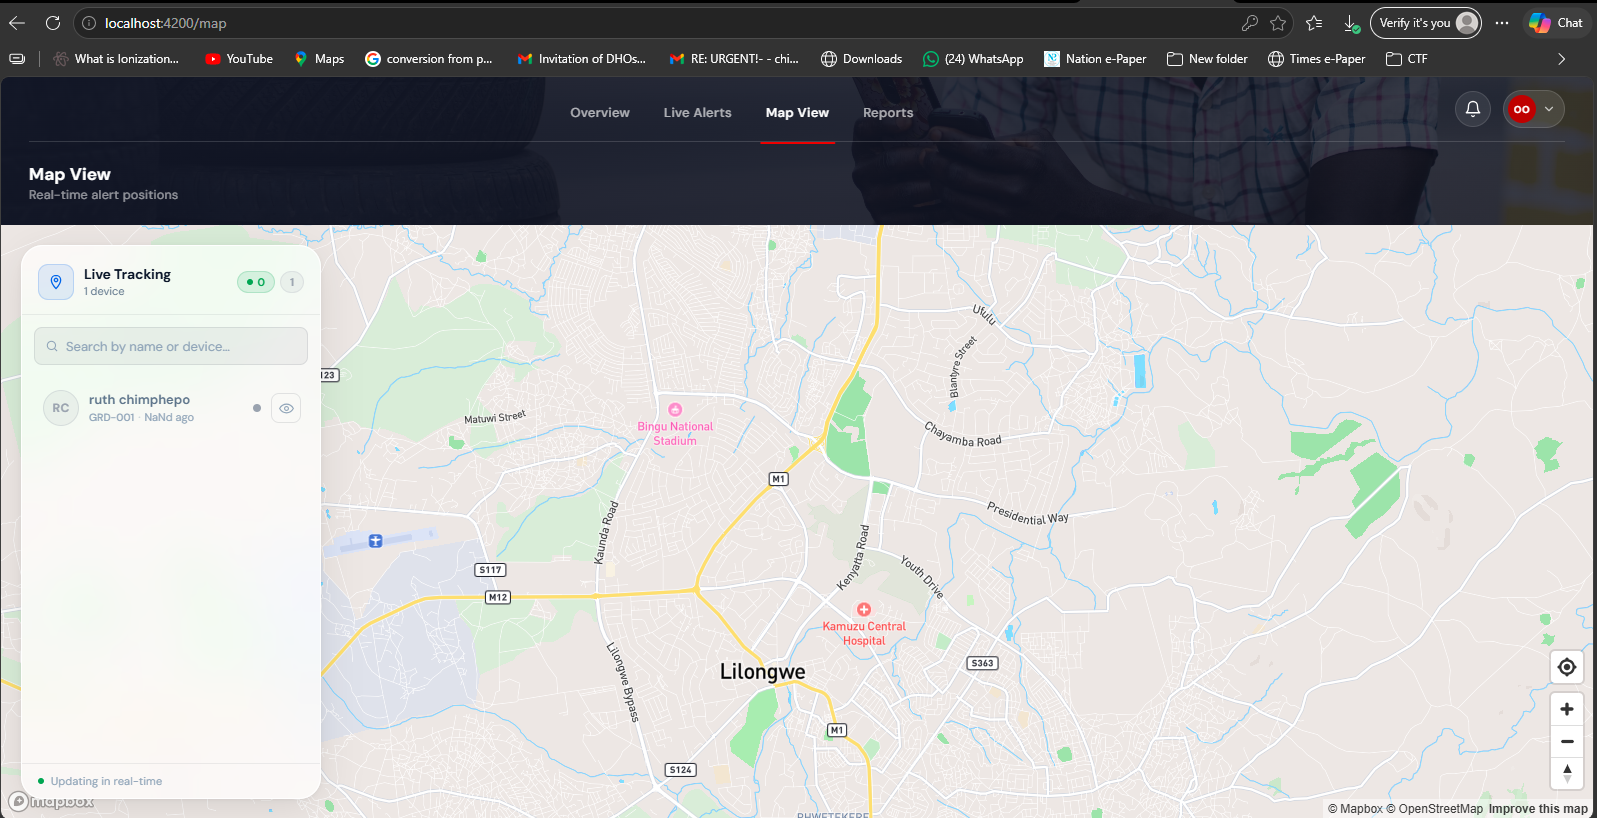Viewport: 1597px width, 818px height.
Task: Click the grey total device count badge
Action: coord(292,282)
